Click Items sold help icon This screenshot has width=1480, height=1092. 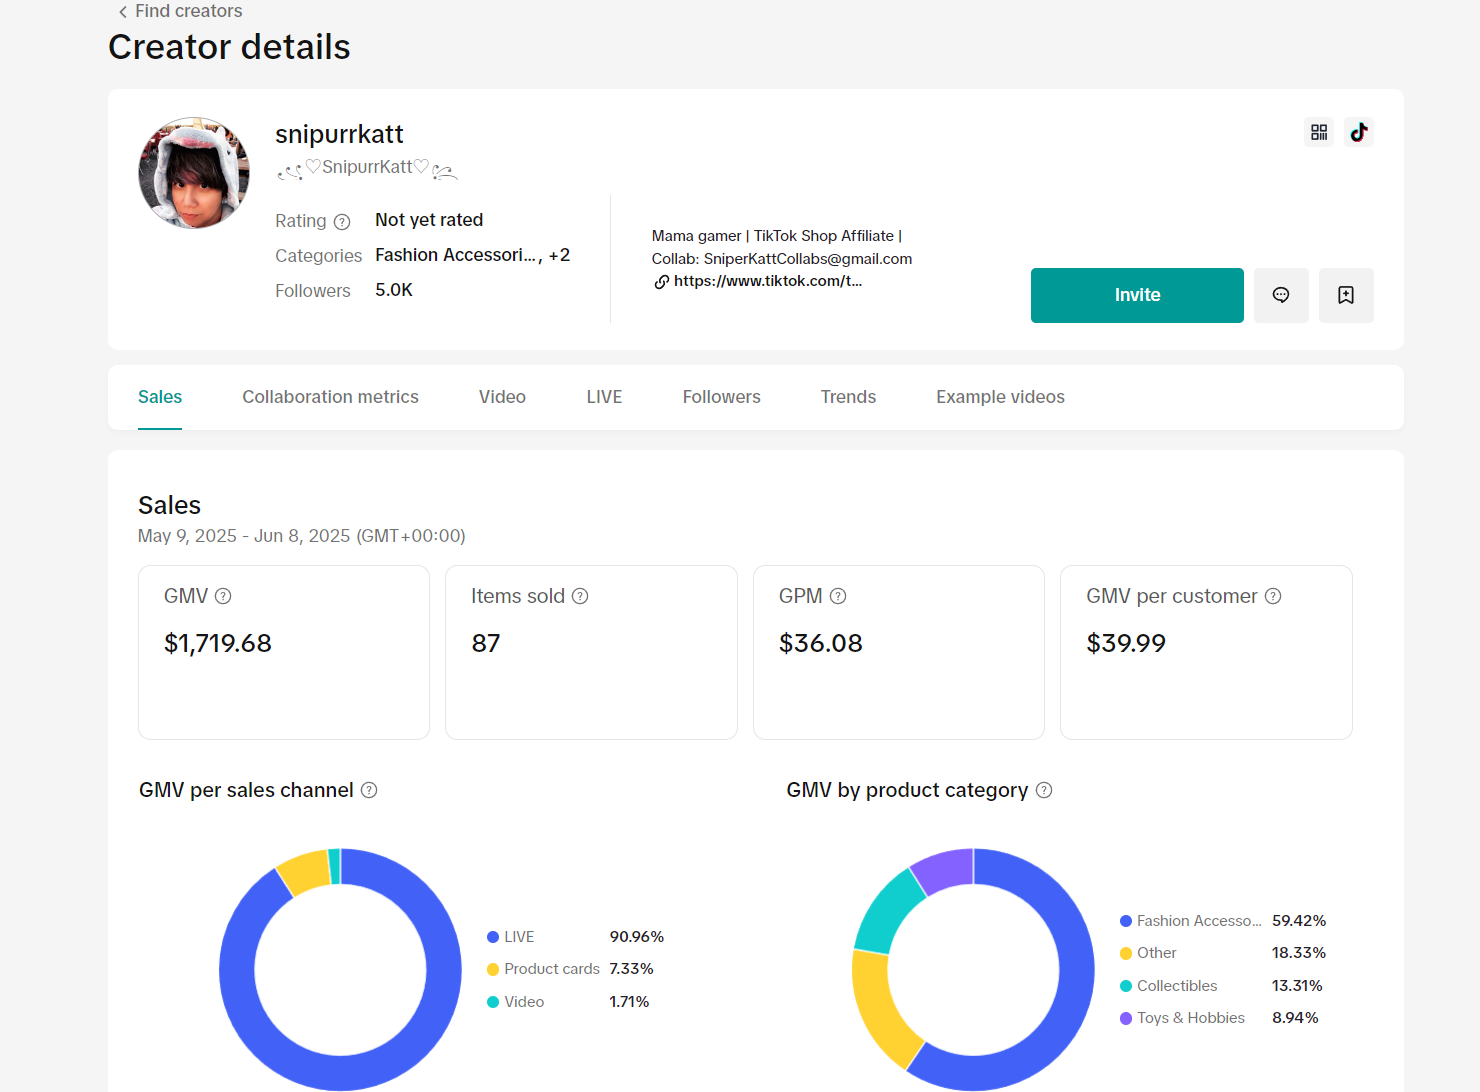[580, 596]
